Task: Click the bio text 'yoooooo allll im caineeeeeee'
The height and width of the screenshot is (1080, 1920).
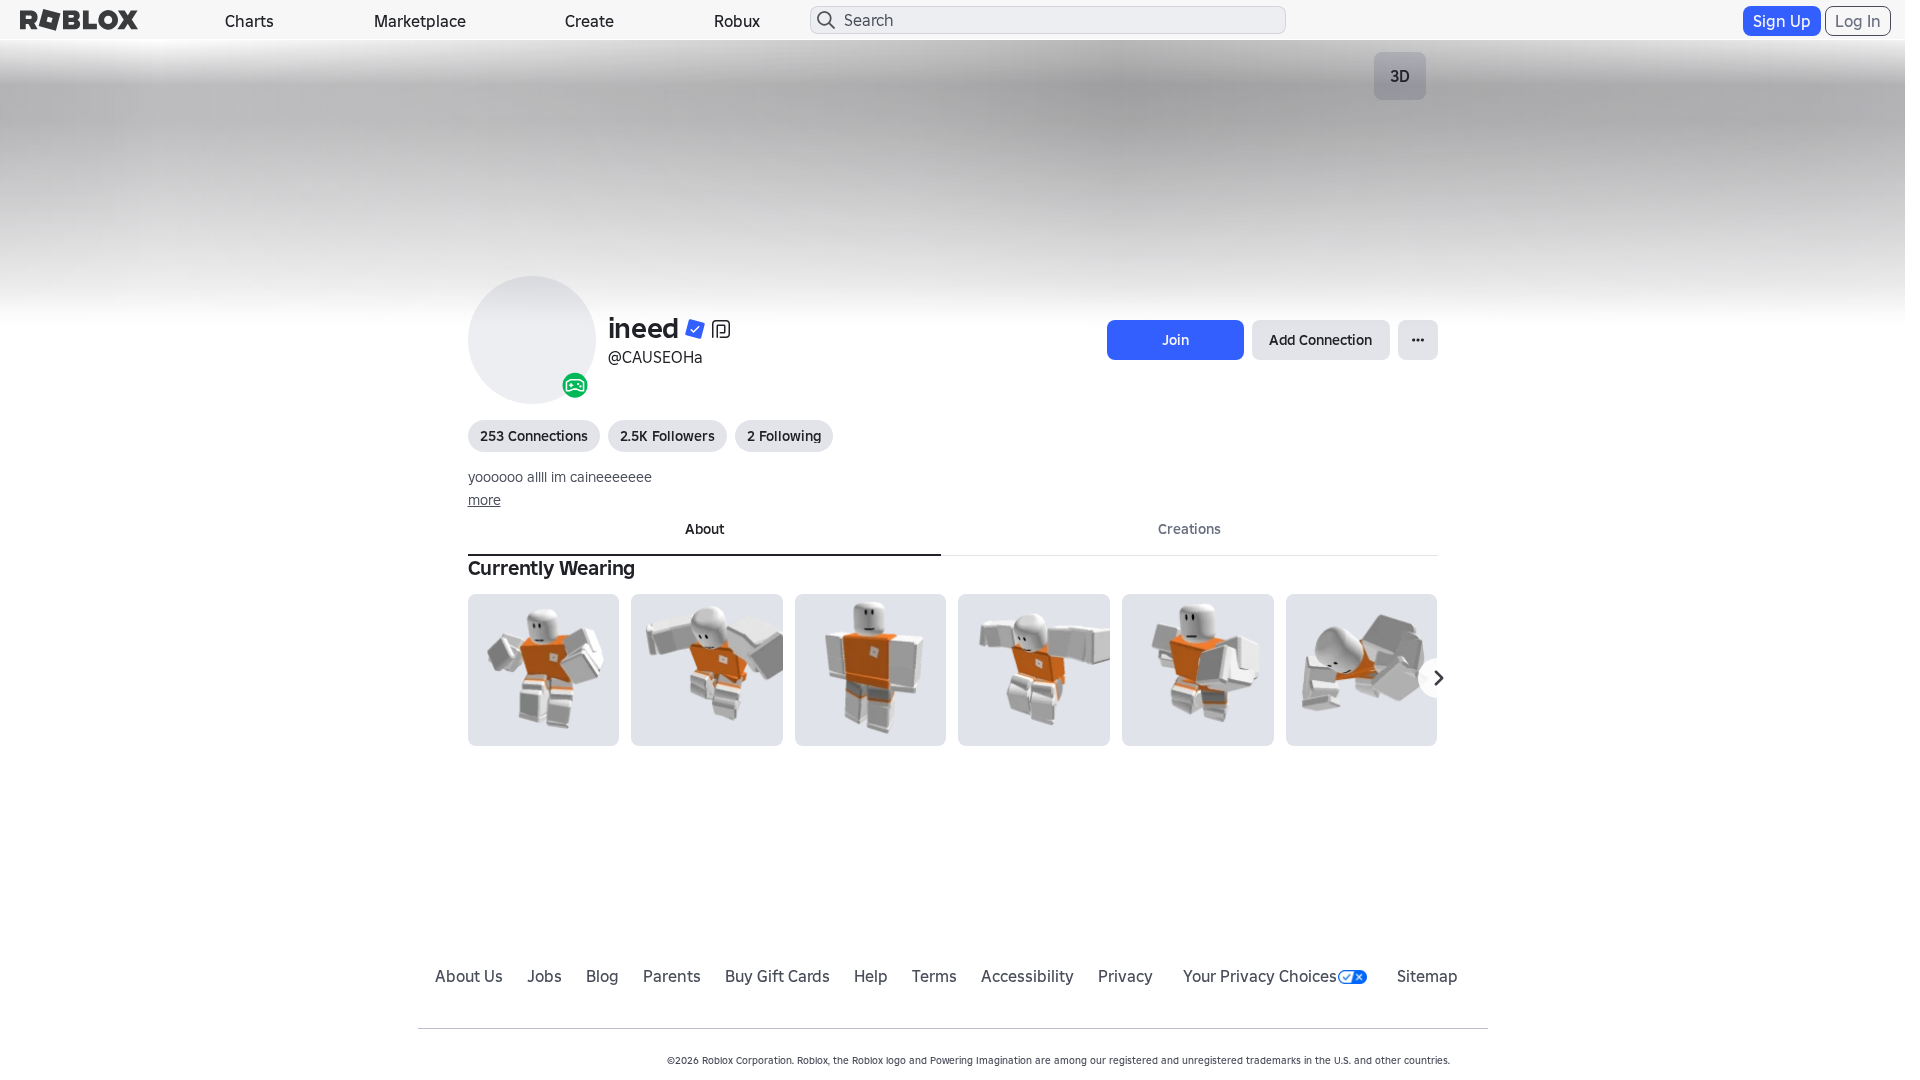Action: tap(560, 477)
